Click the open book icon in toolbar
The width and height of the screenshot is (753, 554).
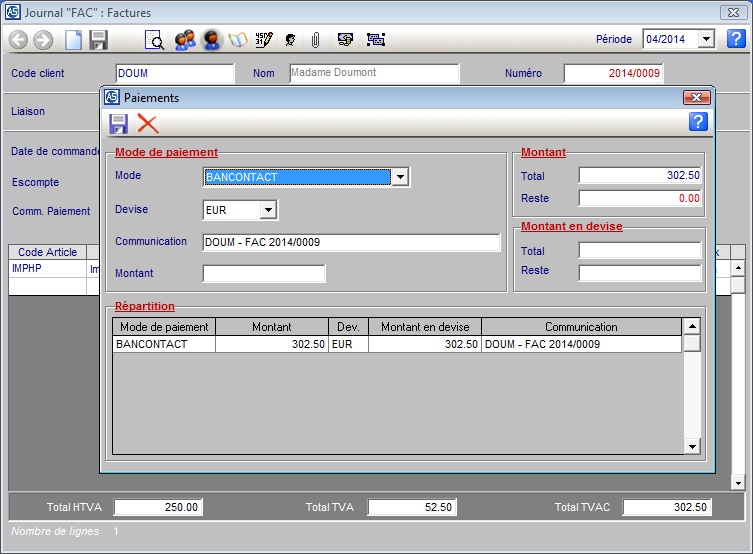(x=238, y=40)
